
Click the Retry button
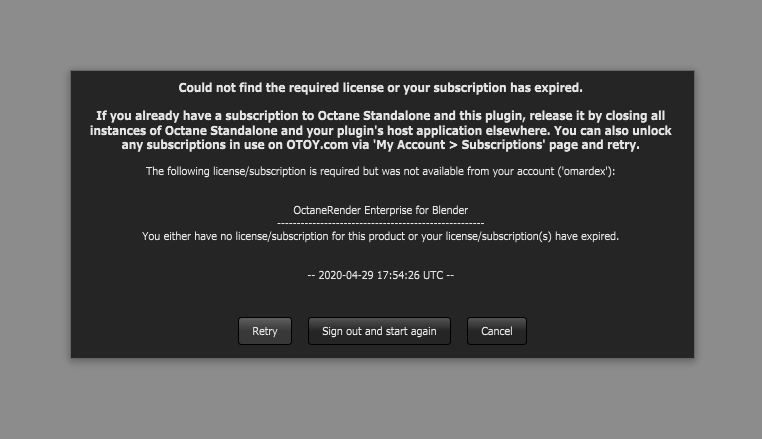pyautogui.click(x=265, y=331)
